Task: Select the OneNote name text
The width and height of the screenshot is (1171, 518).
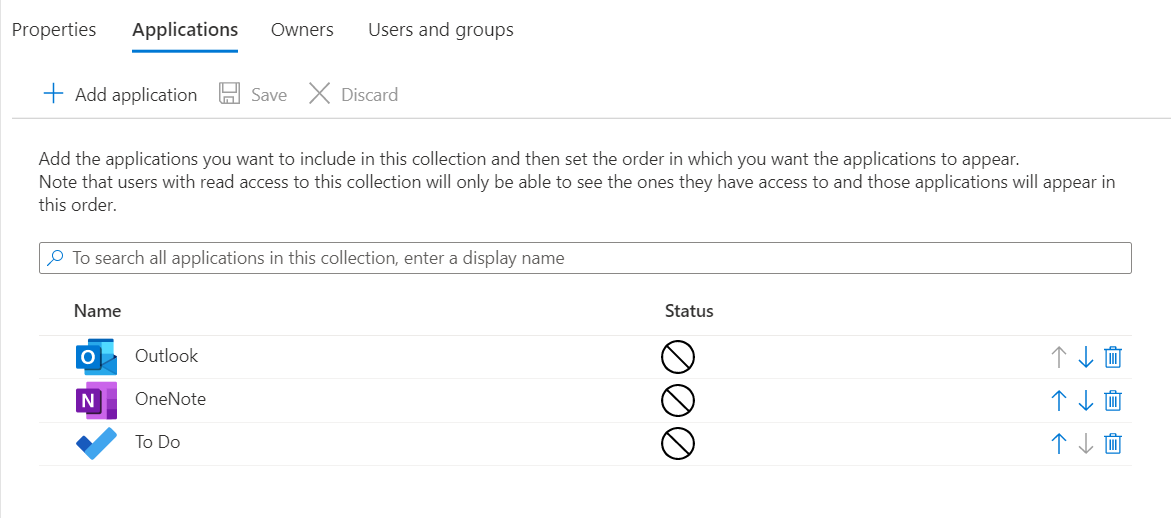Action: [x=170, y=399]
